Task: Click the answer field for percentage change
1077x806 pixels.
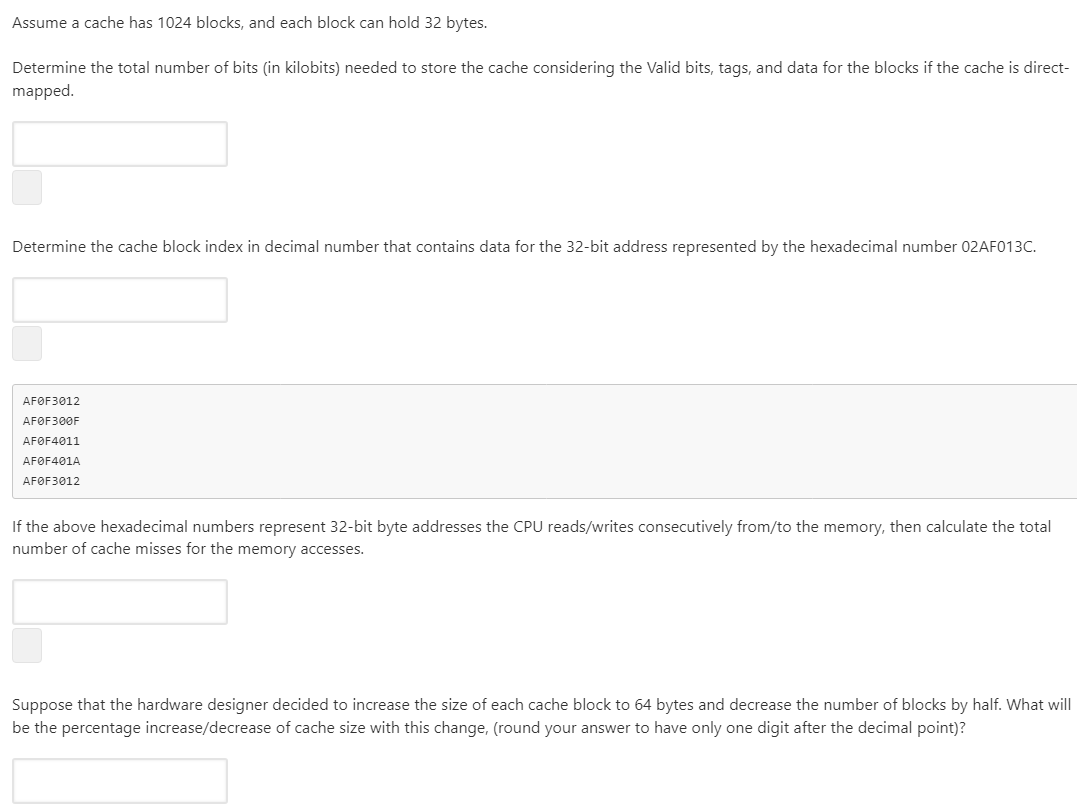Action: 119,780
